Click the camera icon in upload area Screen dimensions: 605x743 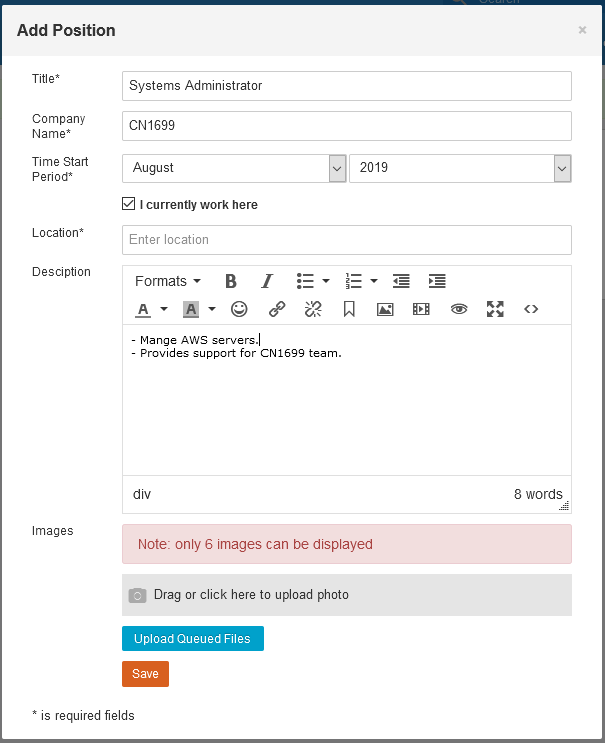coord(137,595)
